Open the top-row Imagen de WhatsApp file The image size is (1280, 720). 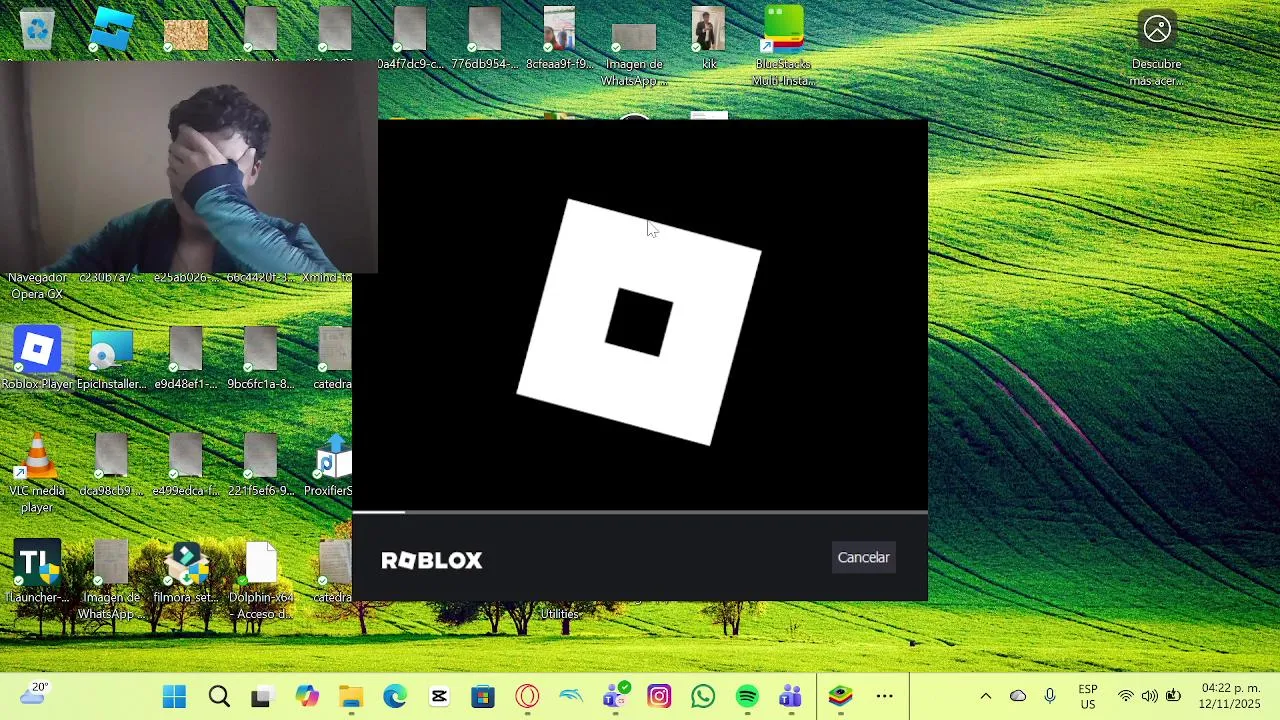tap(634, 54)
